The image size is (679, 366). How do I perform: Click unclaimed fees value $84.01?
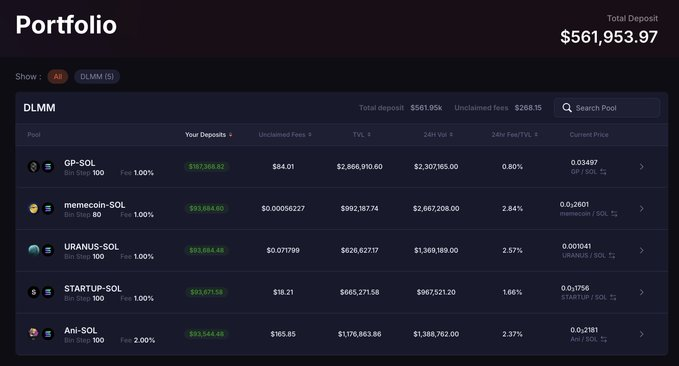point(283,167)
